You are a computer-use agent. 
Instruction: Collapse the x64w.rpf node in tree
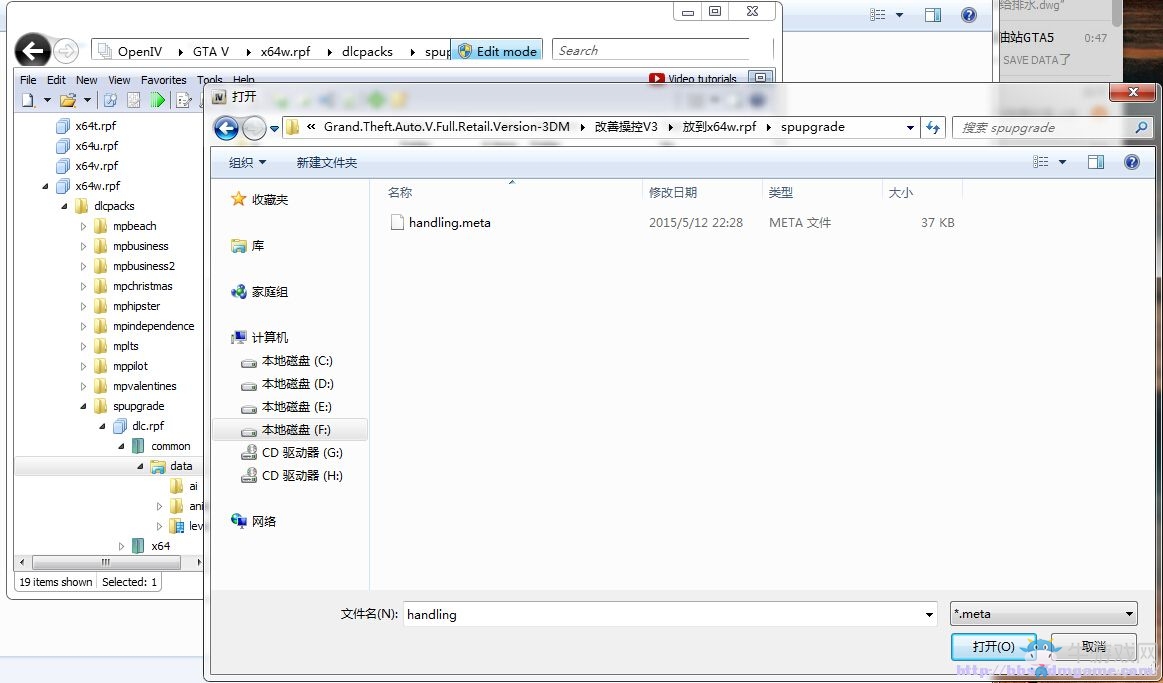point(46,186)
